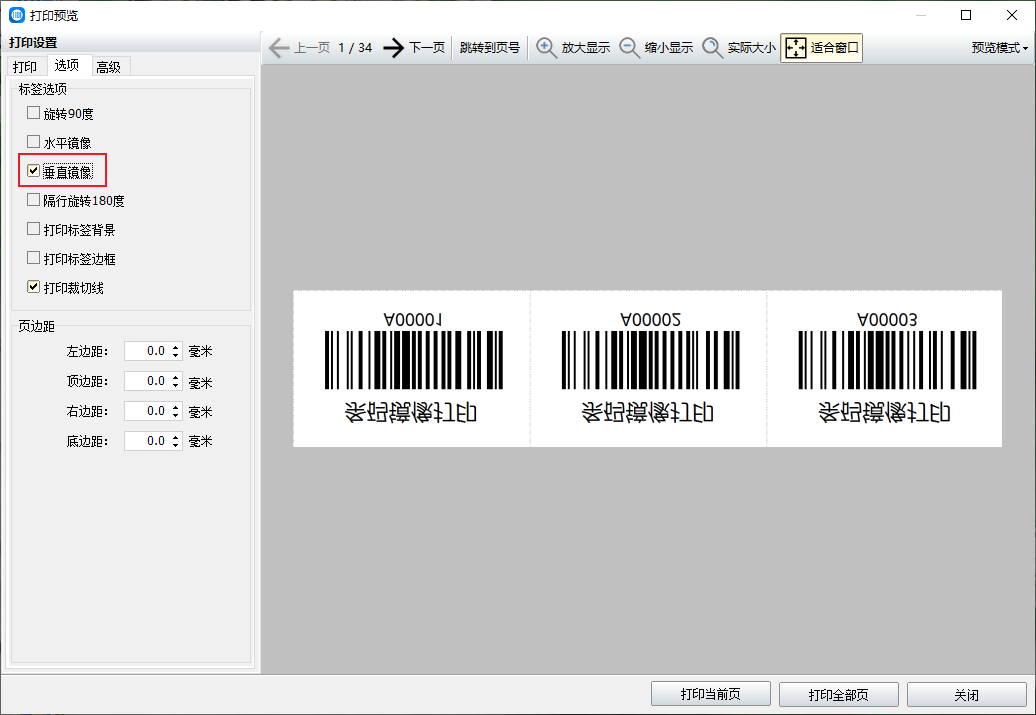Click the 关闭 button
Screen dimensions: 1036x715
(x=967, y=695)
